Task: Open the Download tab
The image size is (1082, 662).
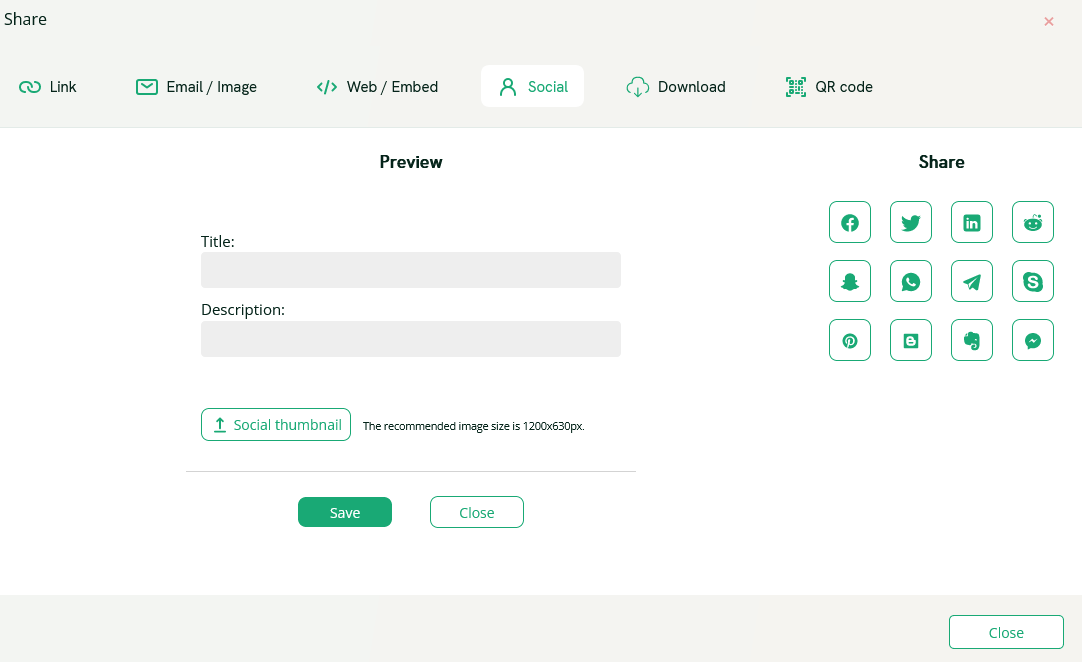Action: pyautogui.click(x=676, y=86)
